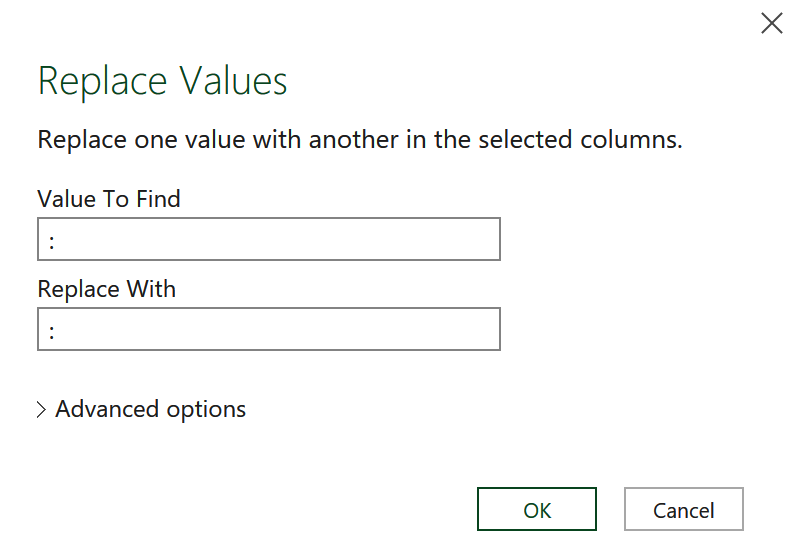This screenshot has width=793, height=543.
Task: Select the colon character in Value To Find
Action: (51, 242)
